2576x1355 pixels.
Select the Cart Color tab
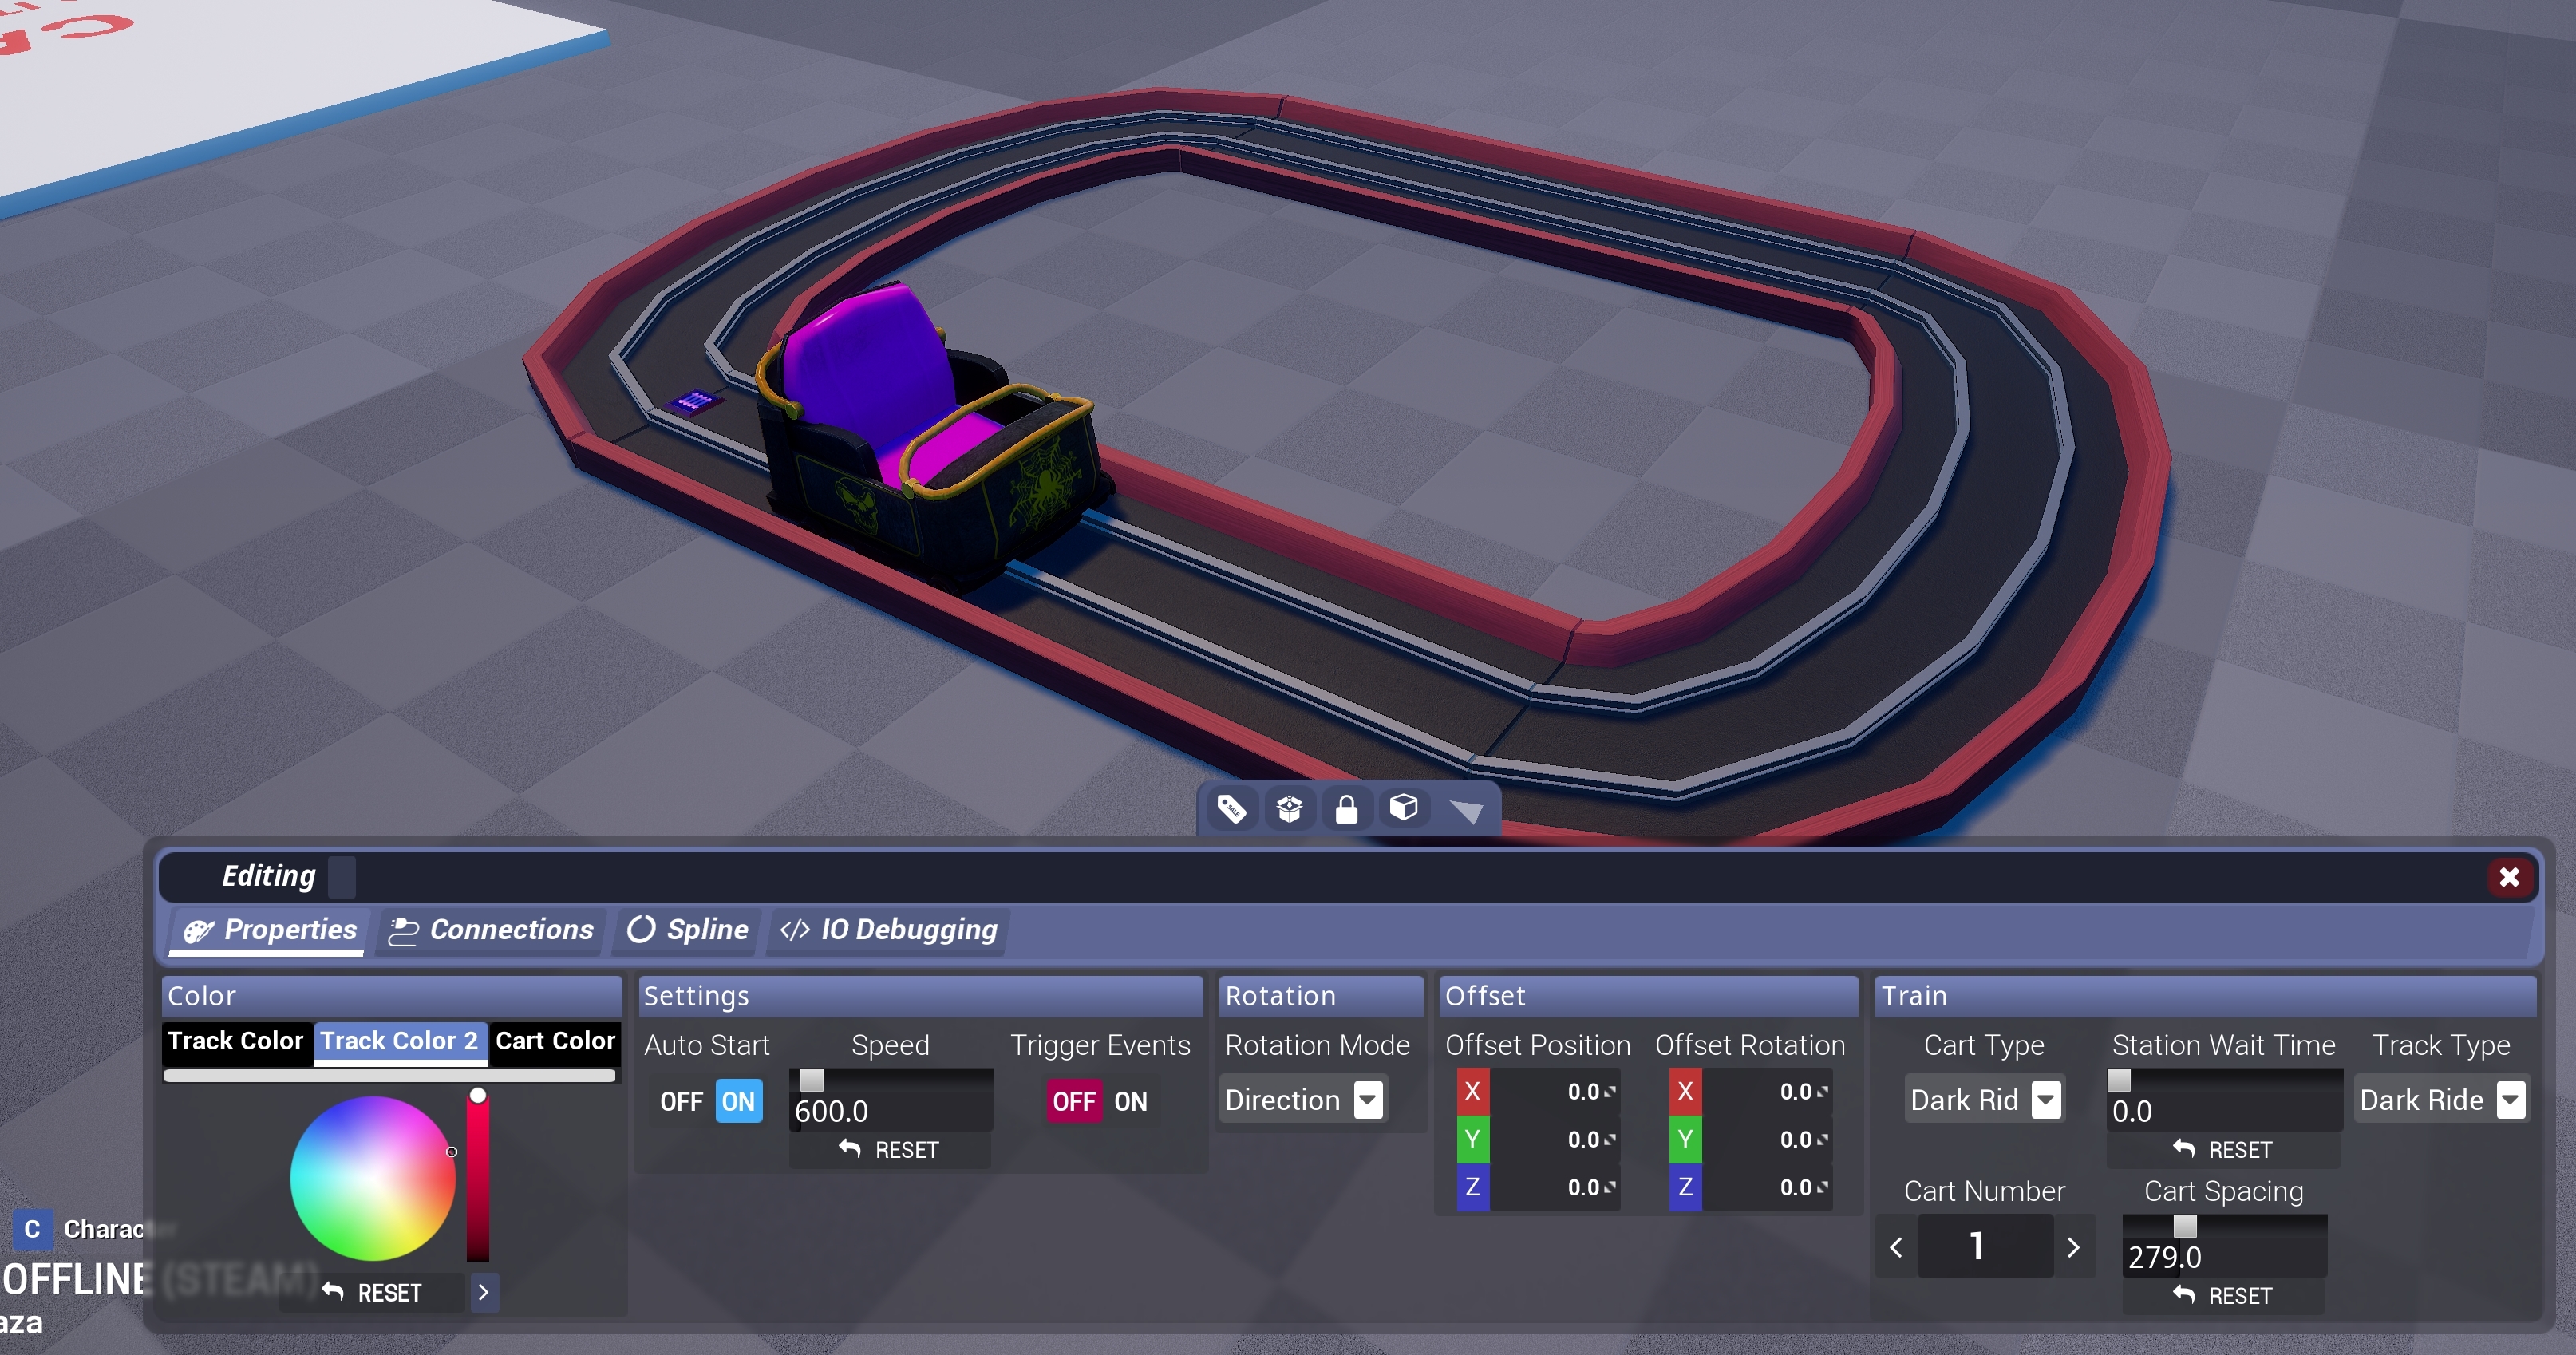pos(556,1041)
